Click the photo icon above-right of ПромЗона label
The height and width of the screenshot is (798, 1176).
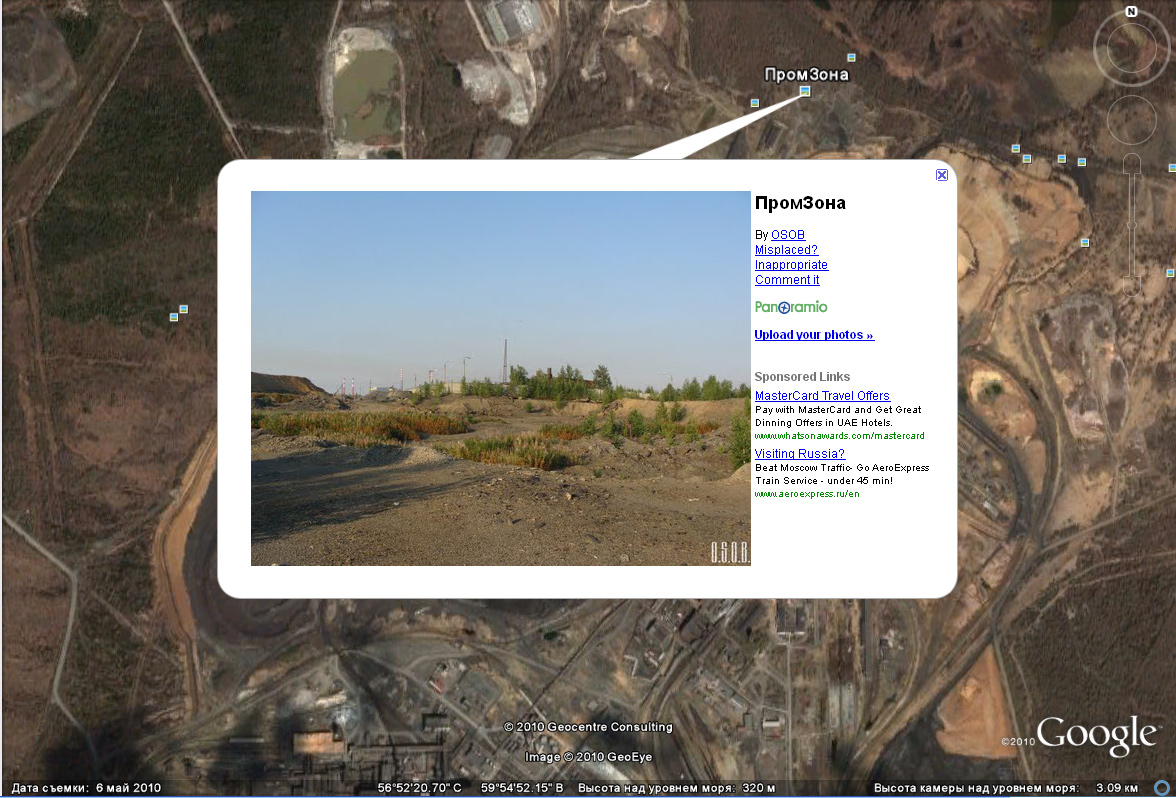[x=851, y=57]
